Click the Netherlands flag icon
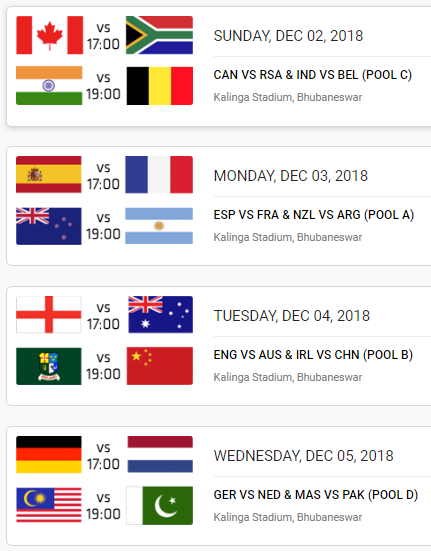Viewport: 431px width, 551px height. pyautogui.click(x=160, y=454)
